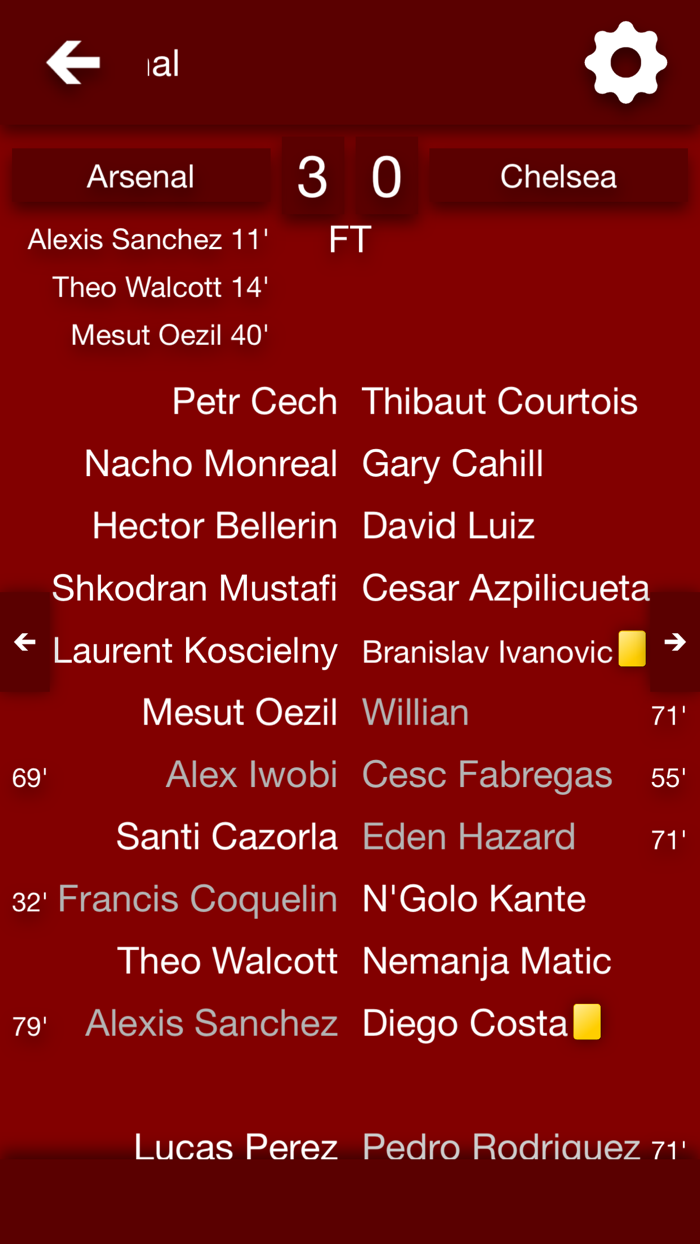Screen dimensions: 700x1244
Task: Select the Arsenal team name
Action: coord(140,176)
